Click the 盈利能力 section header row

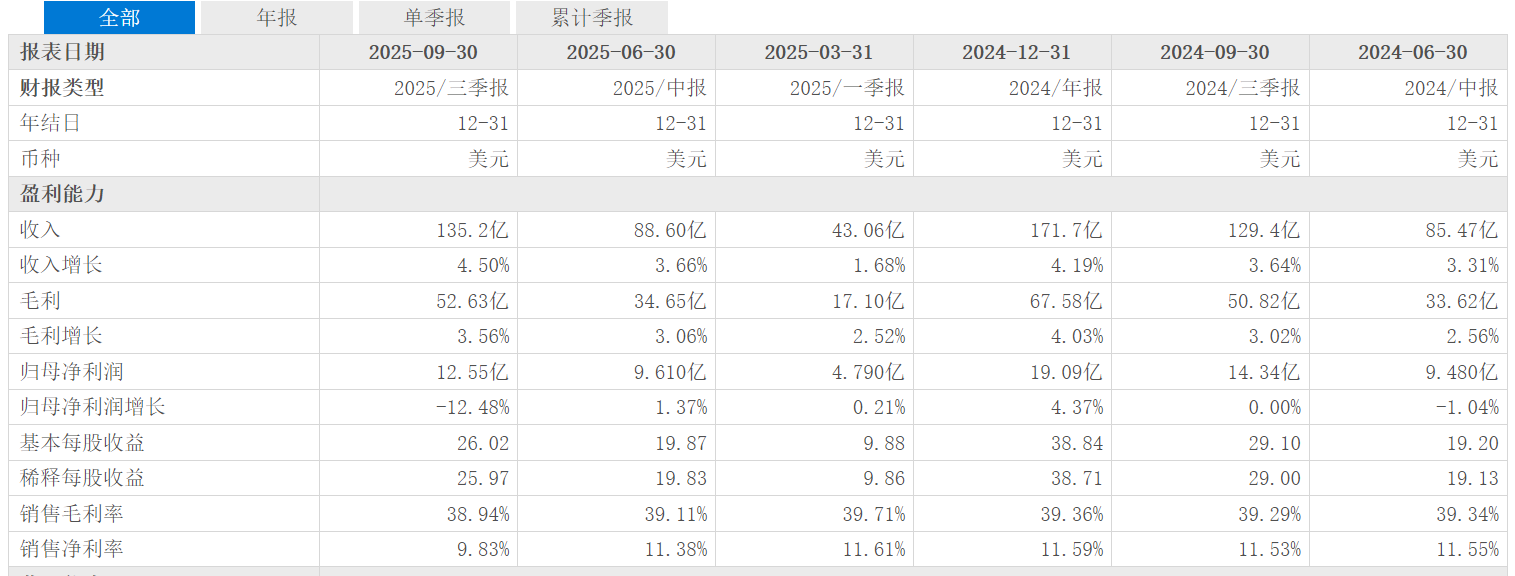click(758, 194)
